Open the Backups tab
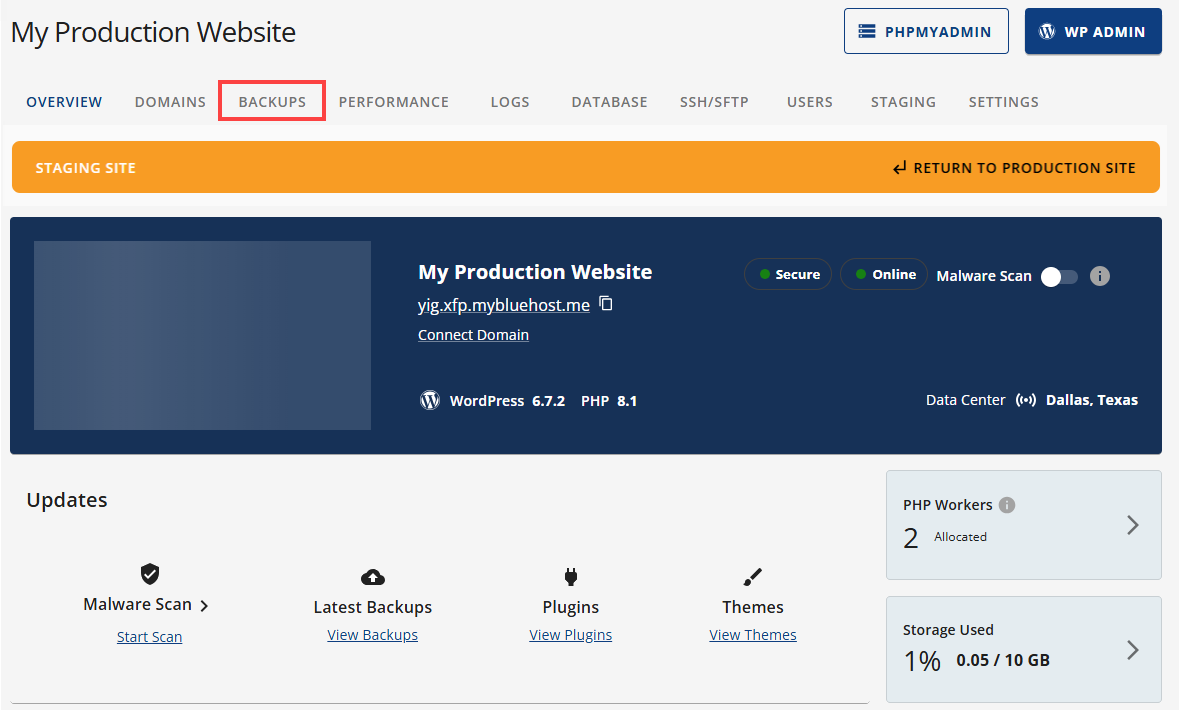 point(271,101)
